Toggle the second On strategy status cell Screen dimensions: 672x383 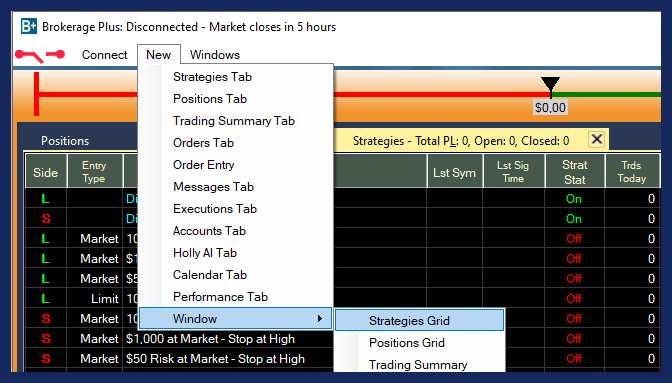(574, 219)
